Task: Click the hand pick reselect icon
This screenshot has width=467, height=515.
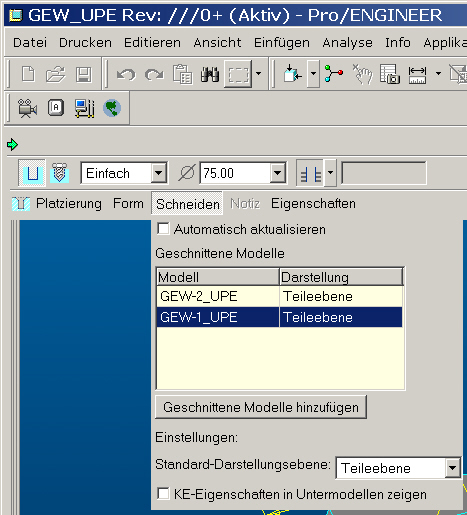Action: click(x=363, y=74)
